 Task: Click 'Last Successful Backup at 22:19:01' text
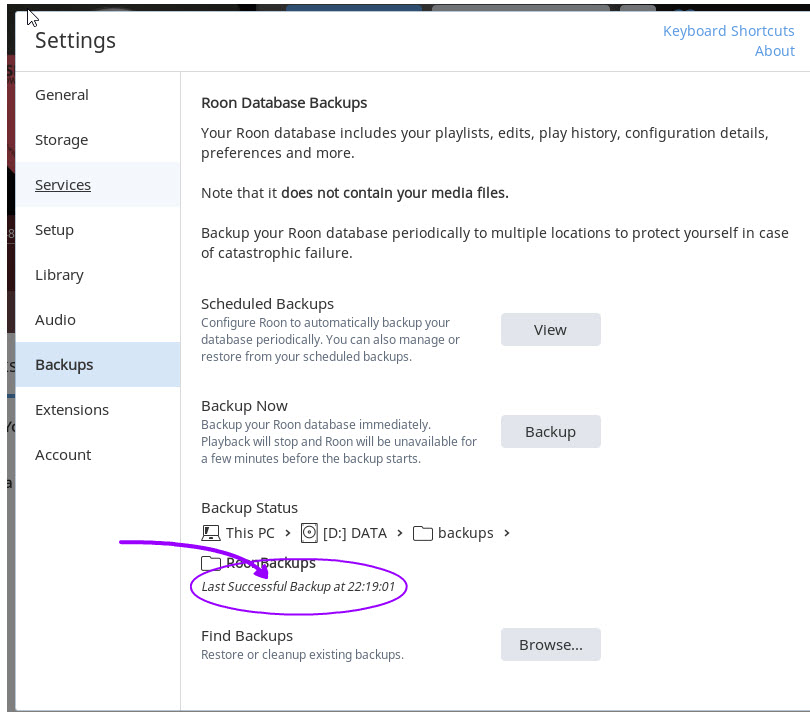298,586
